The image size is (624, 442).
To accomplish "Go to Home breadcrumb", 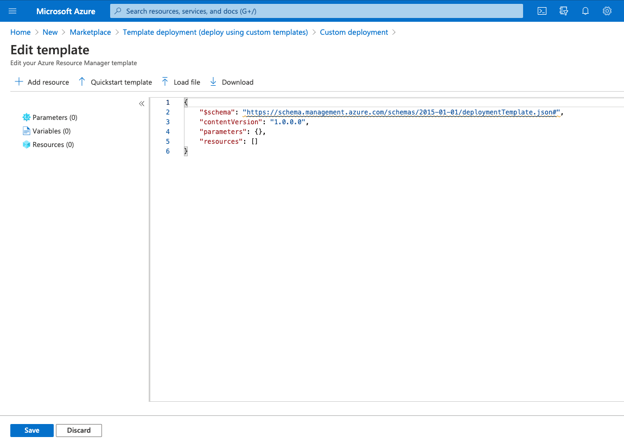I will (x=20, y=32).
